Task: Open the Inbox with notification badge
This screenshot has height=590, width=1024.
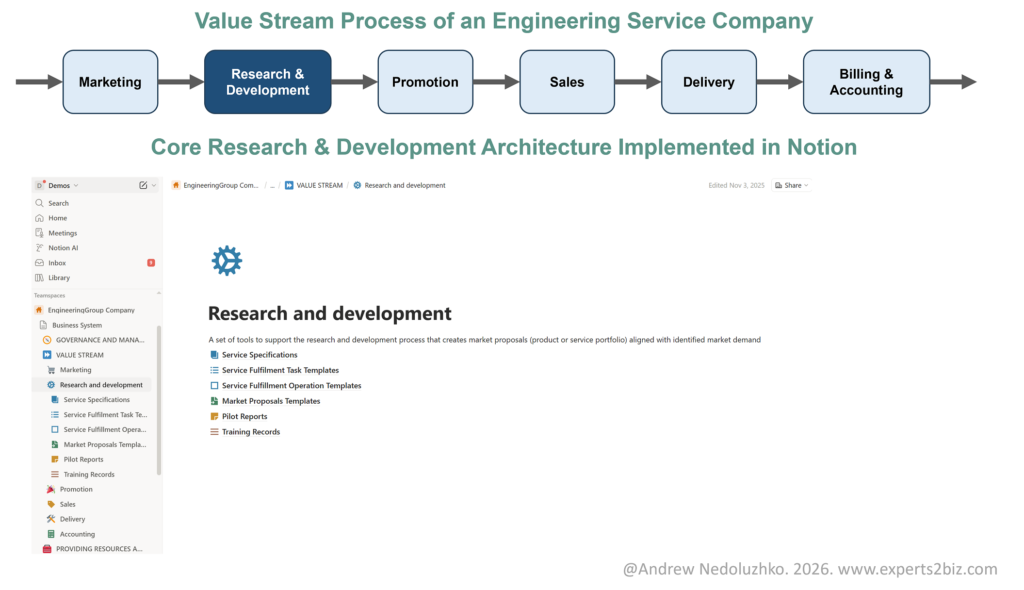Action: coord(57,263)
